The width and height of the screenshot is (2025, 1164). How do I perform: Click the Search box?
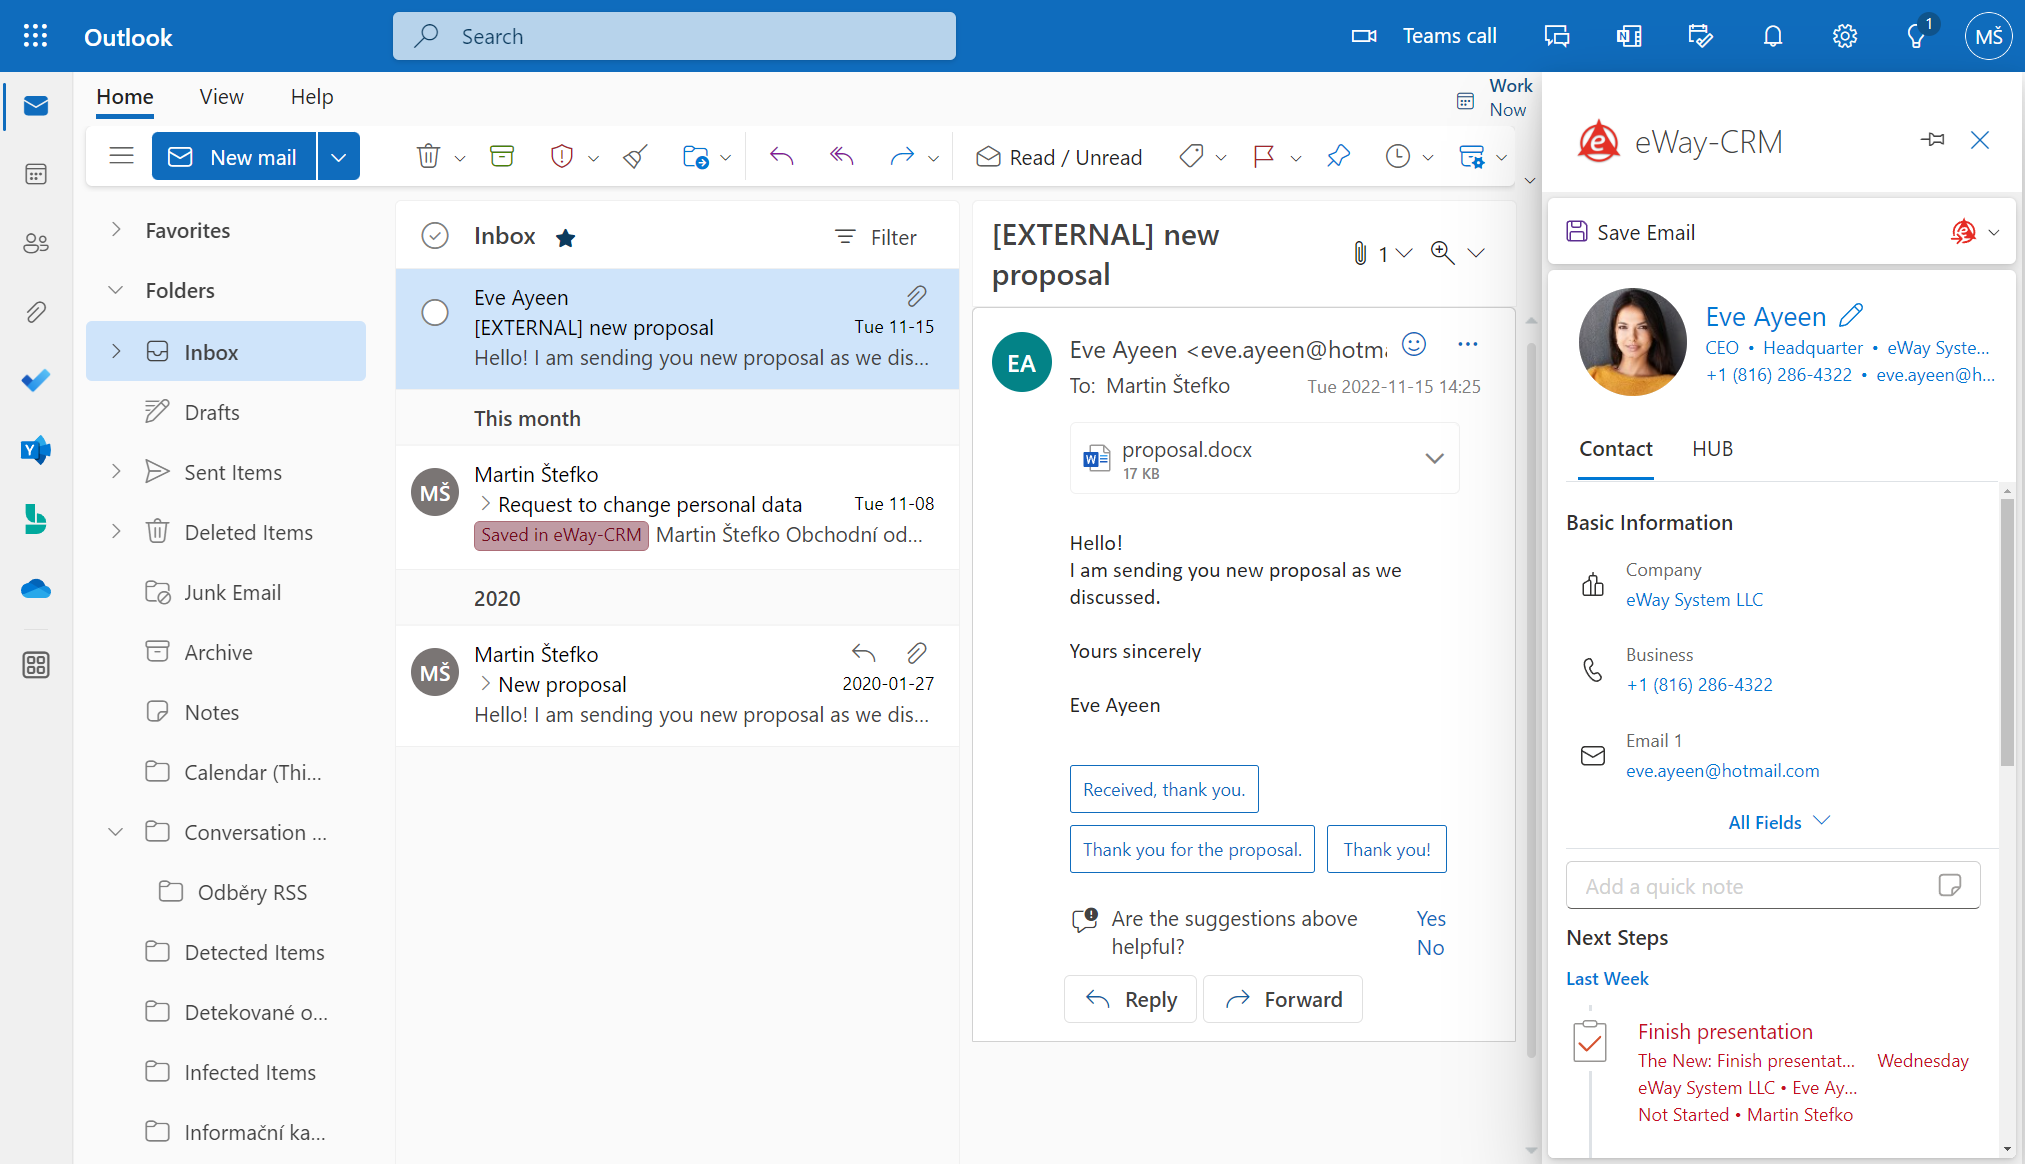tap(674, 36)
